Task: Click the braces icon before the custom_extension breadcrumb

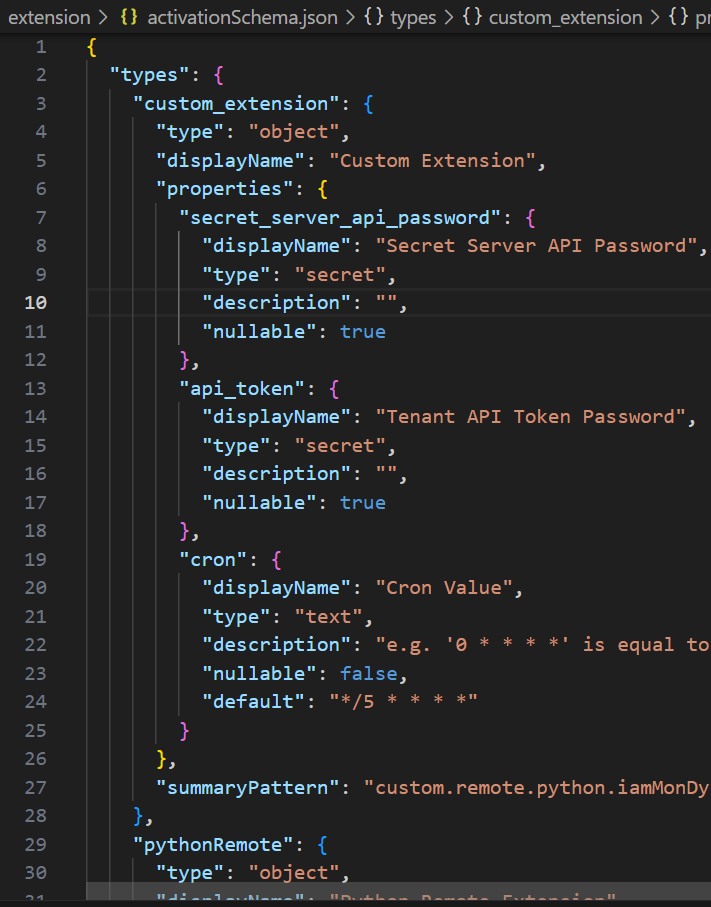Action: pos(471,18)
